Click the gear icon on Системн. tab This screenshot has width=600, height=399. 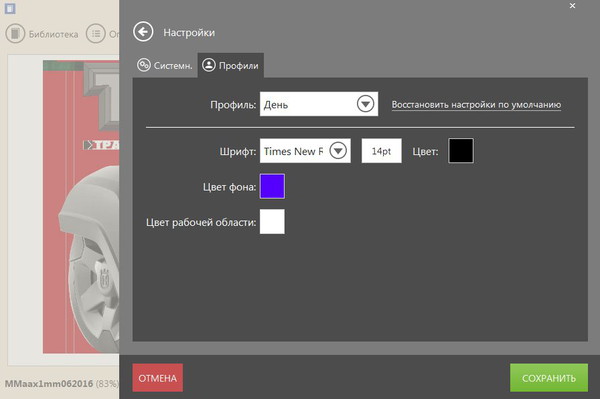(144, 65)
